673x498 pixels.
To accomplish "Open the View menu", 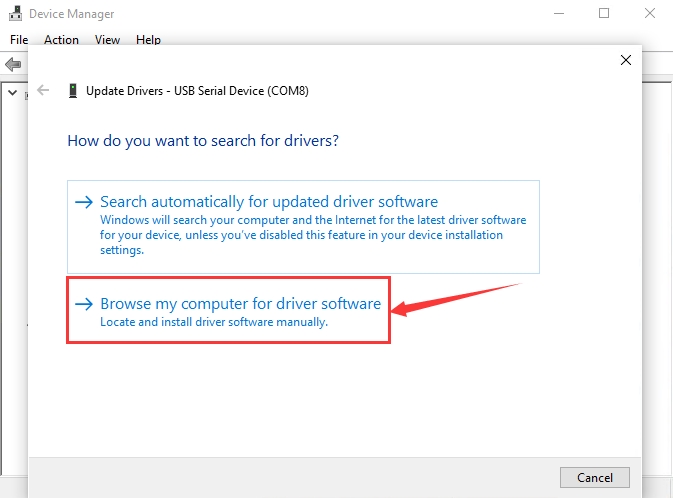I will [x=107, y=39].
